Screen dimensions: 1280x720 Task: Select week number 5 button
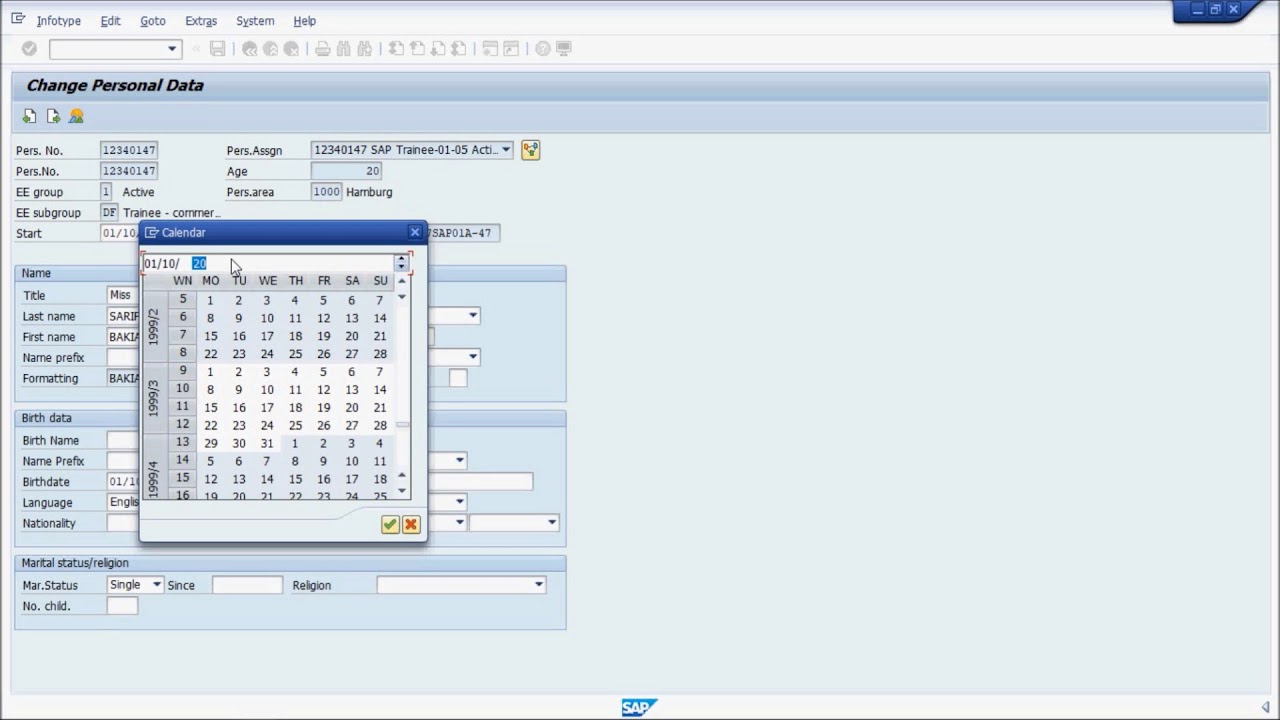(x=182, y=299)
